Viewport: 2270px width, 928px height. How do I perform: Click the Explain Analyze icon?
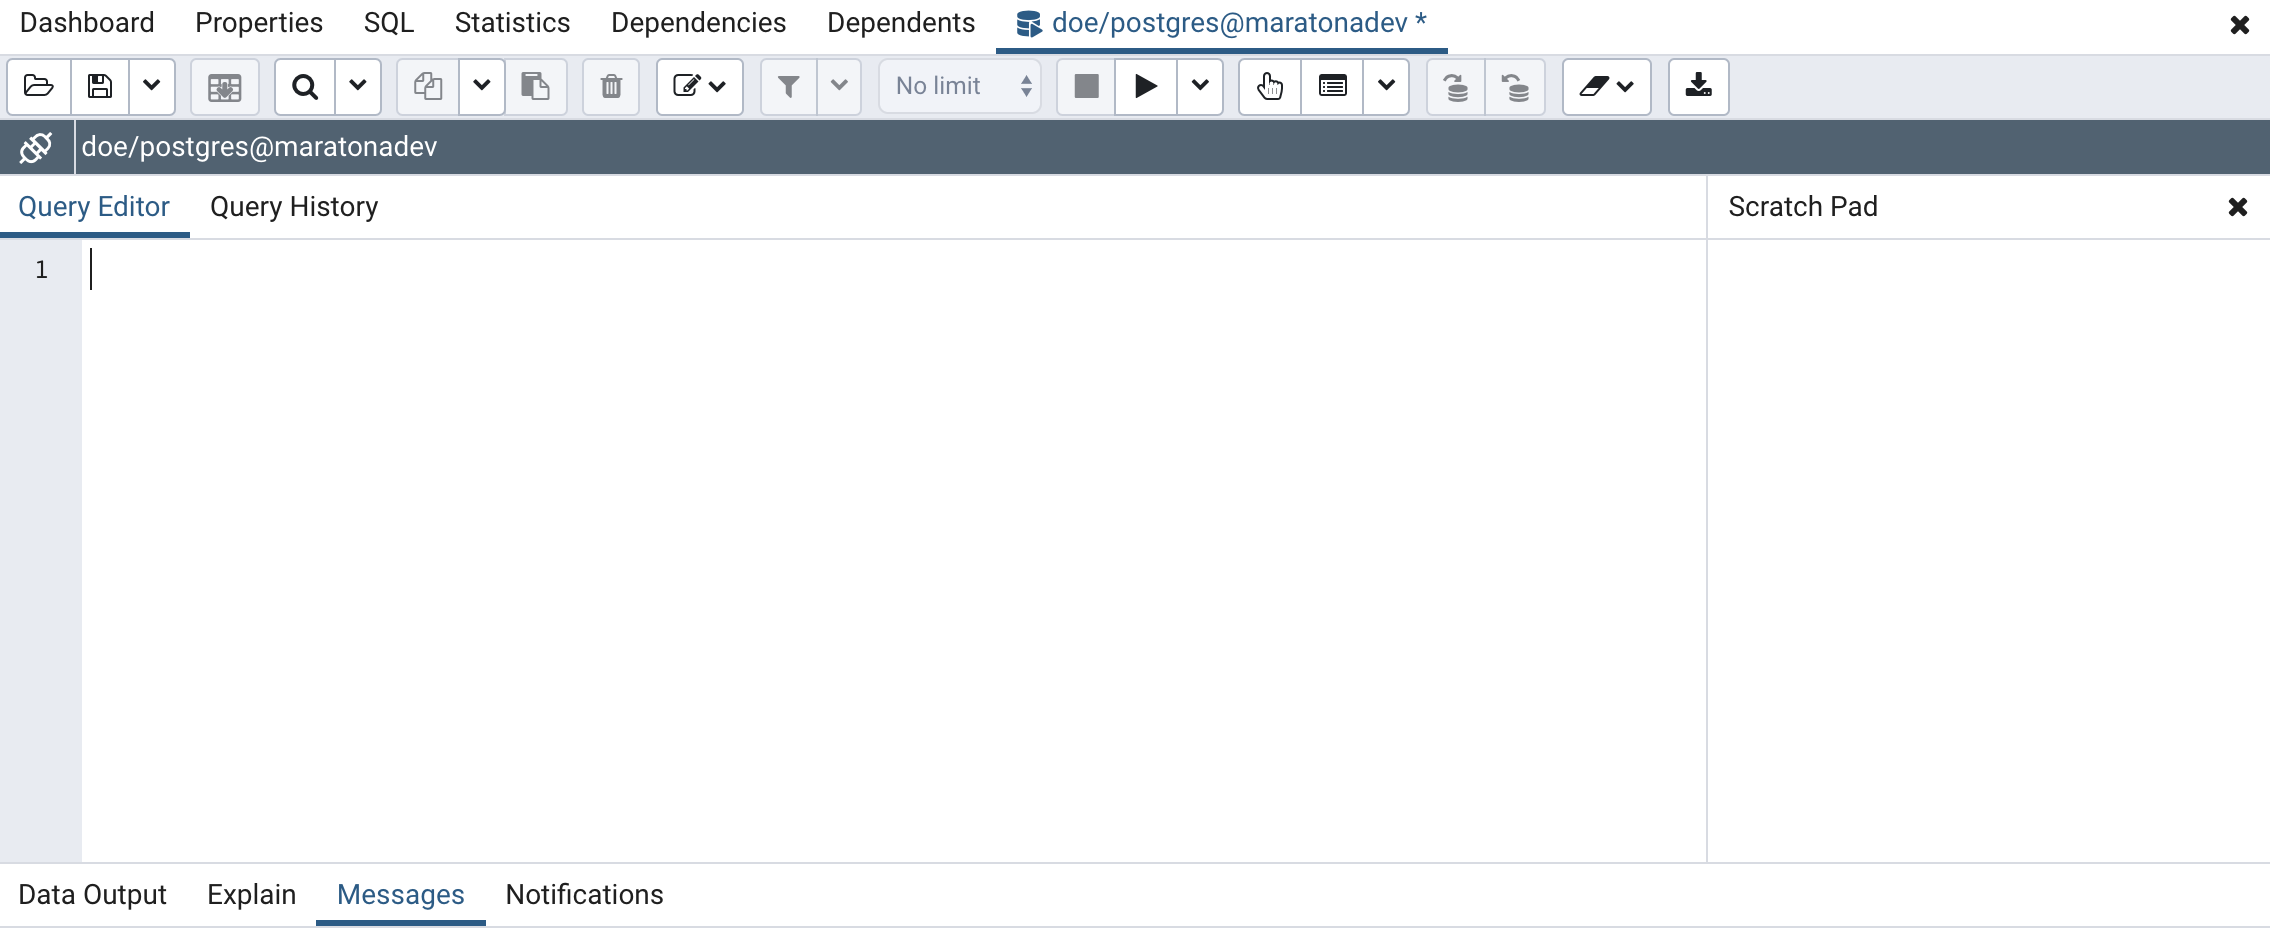[x=1332, y=87]
